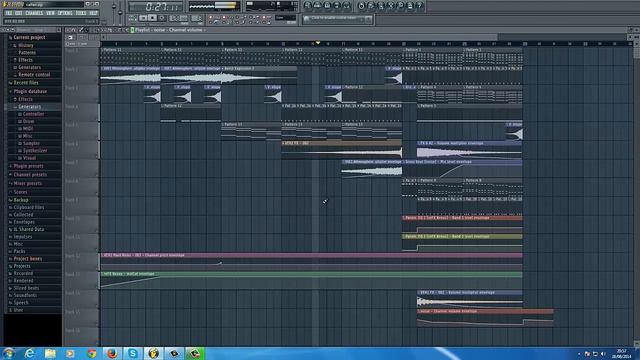
Task: Open Drum generators folder
Action: [29, 121]
